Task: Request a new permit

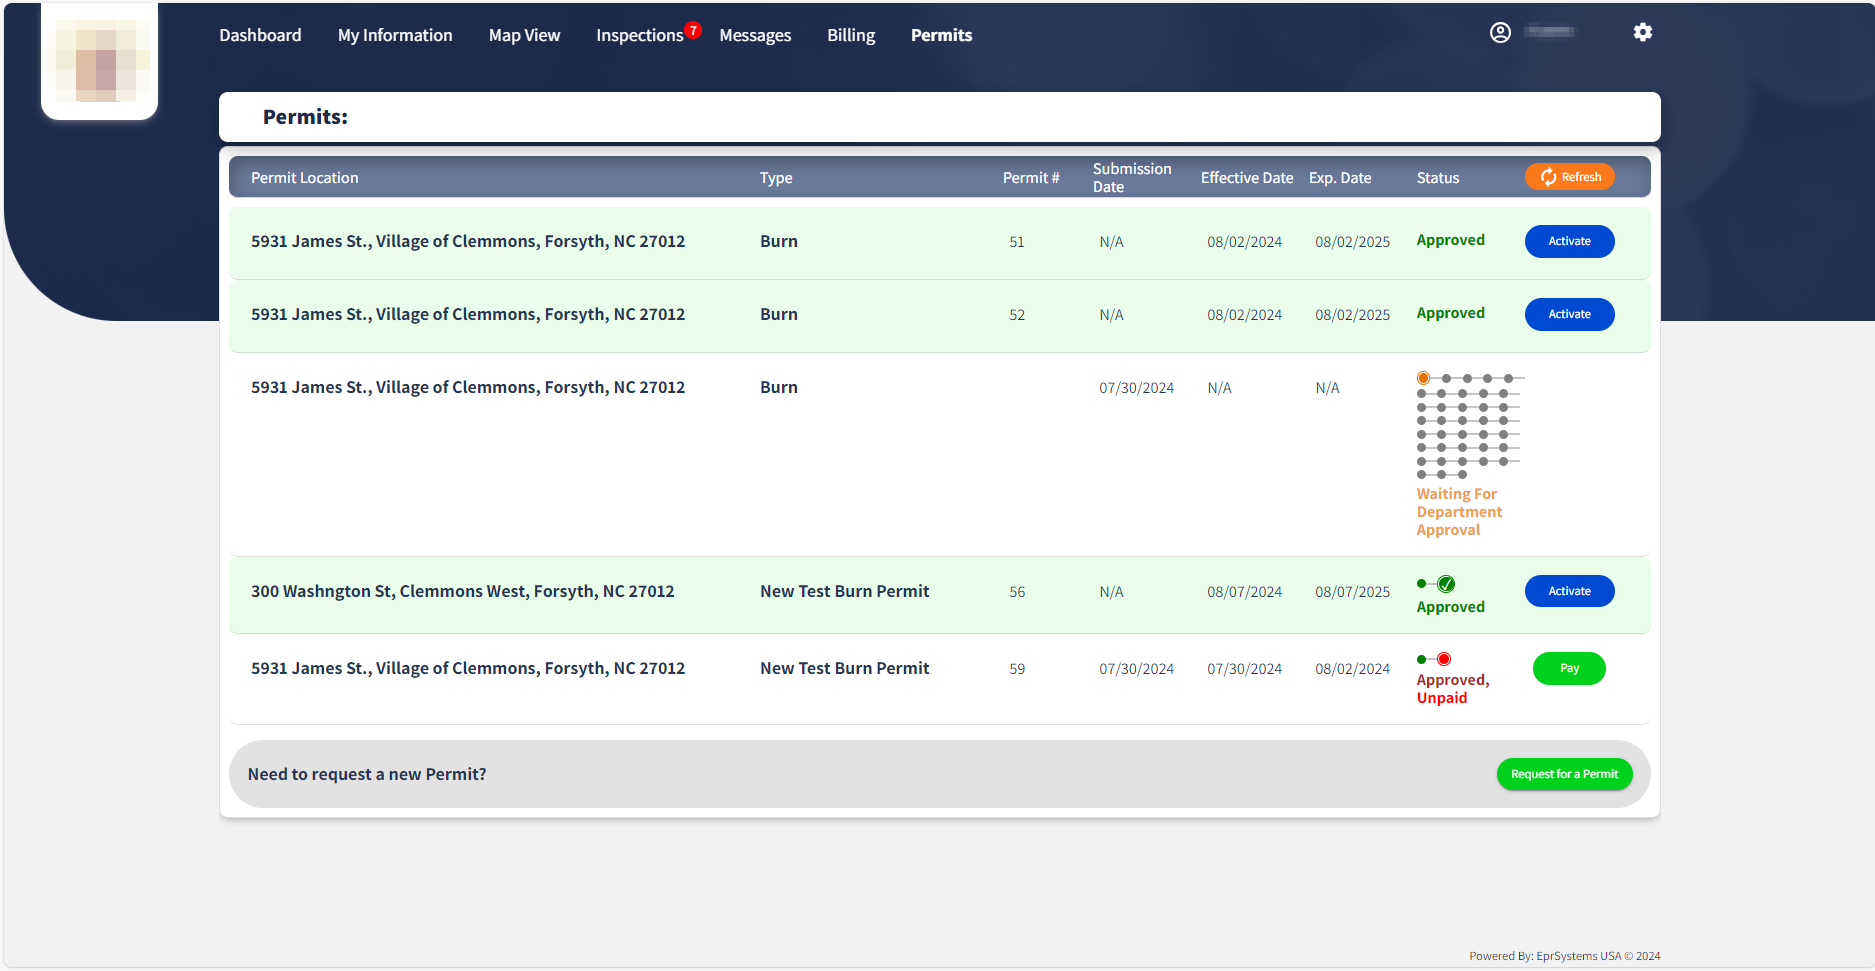Action: pos(1564,774)
